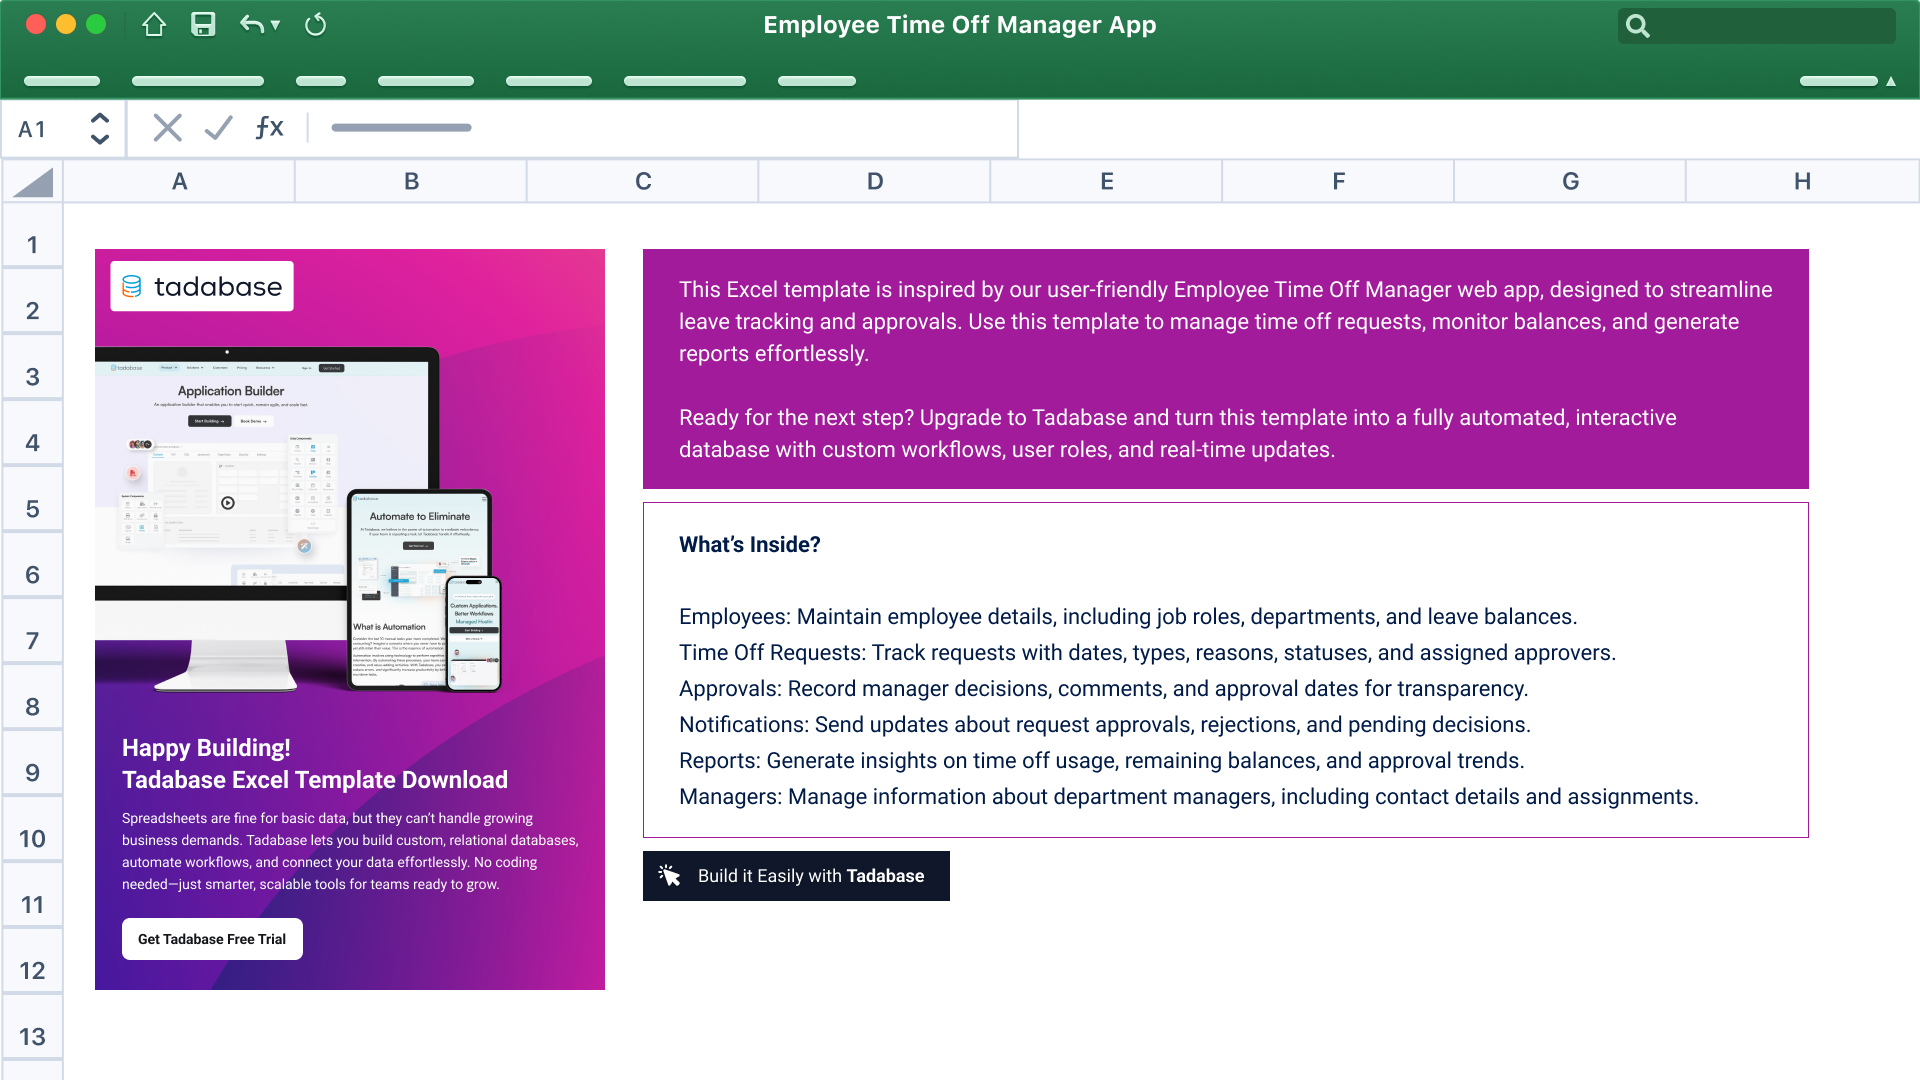Click the yellow minimize window button

[66, 25]
